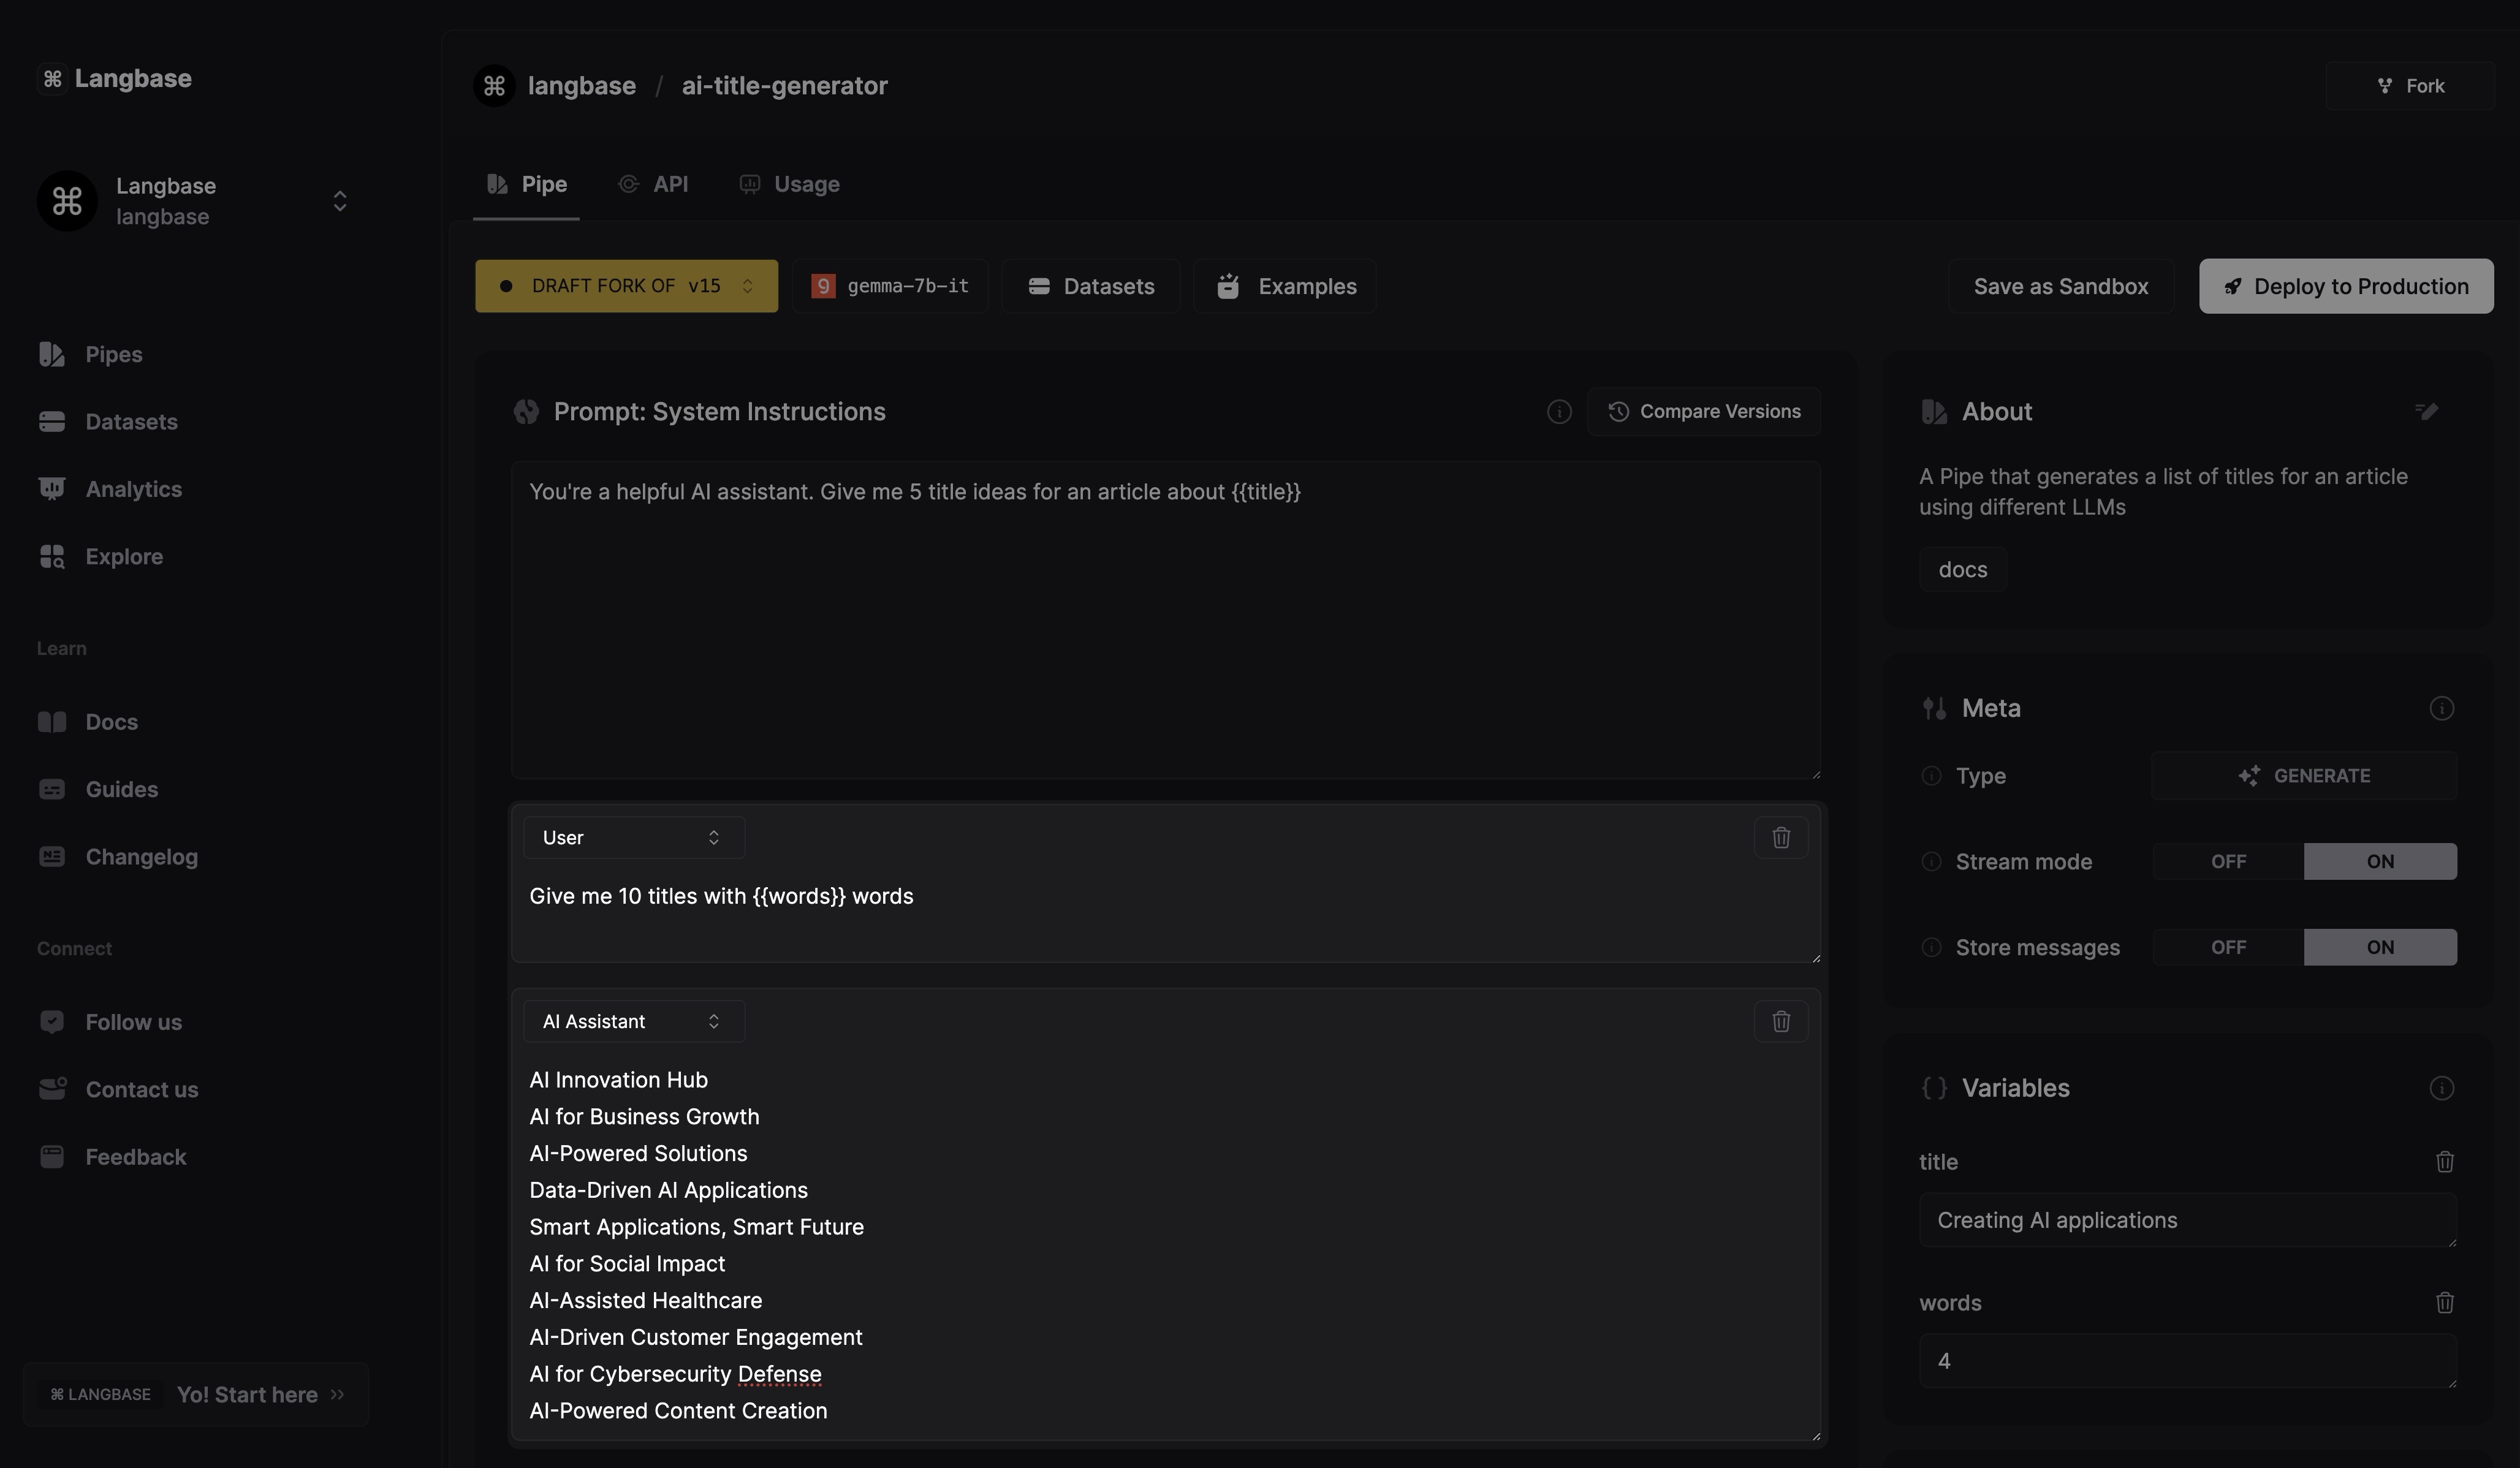Switch to the API tab

point(654,184)
